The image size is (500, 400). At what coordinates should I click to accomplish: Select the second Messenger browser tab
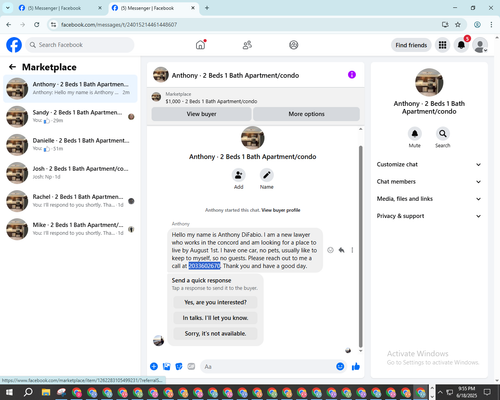point(153,8)
